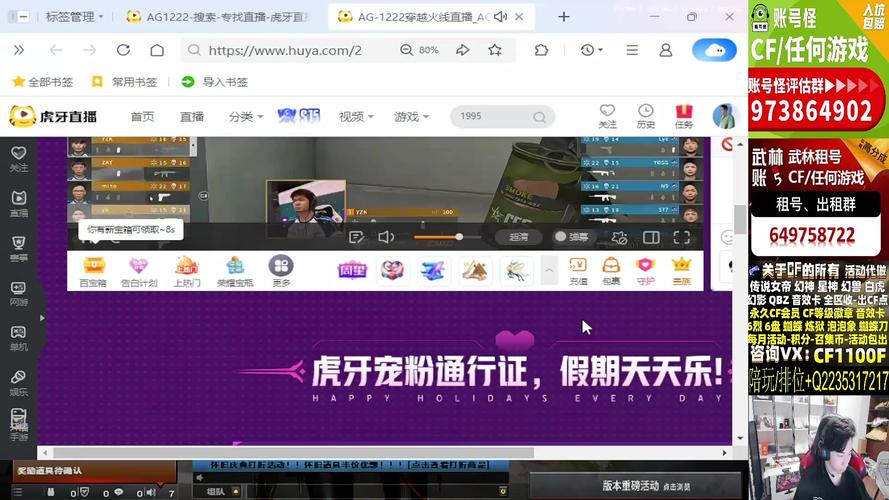This screenshot has height=500, width=889.
Task: Open danmaku settings gear icon in the player
Action: pos(619,238)
